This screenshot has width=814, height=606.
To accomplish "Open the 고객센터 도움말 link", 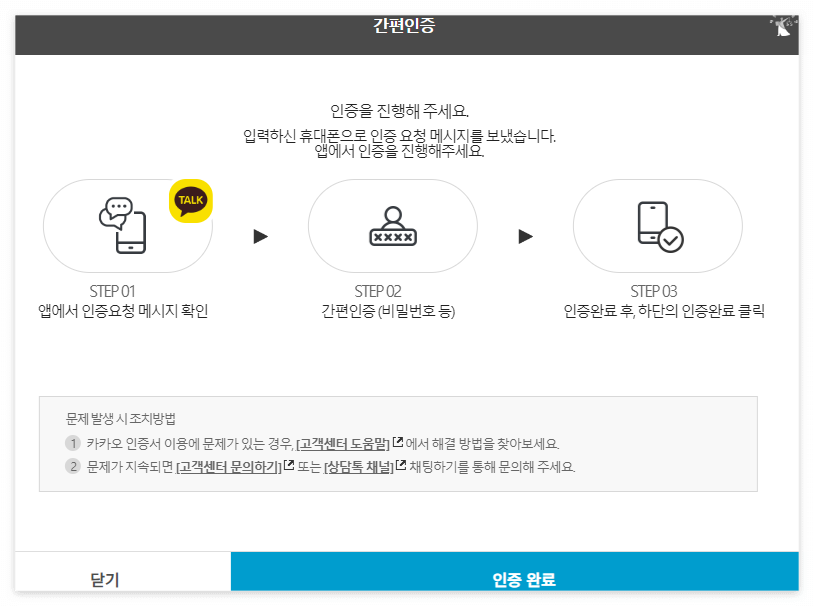I will click(343, 444).
